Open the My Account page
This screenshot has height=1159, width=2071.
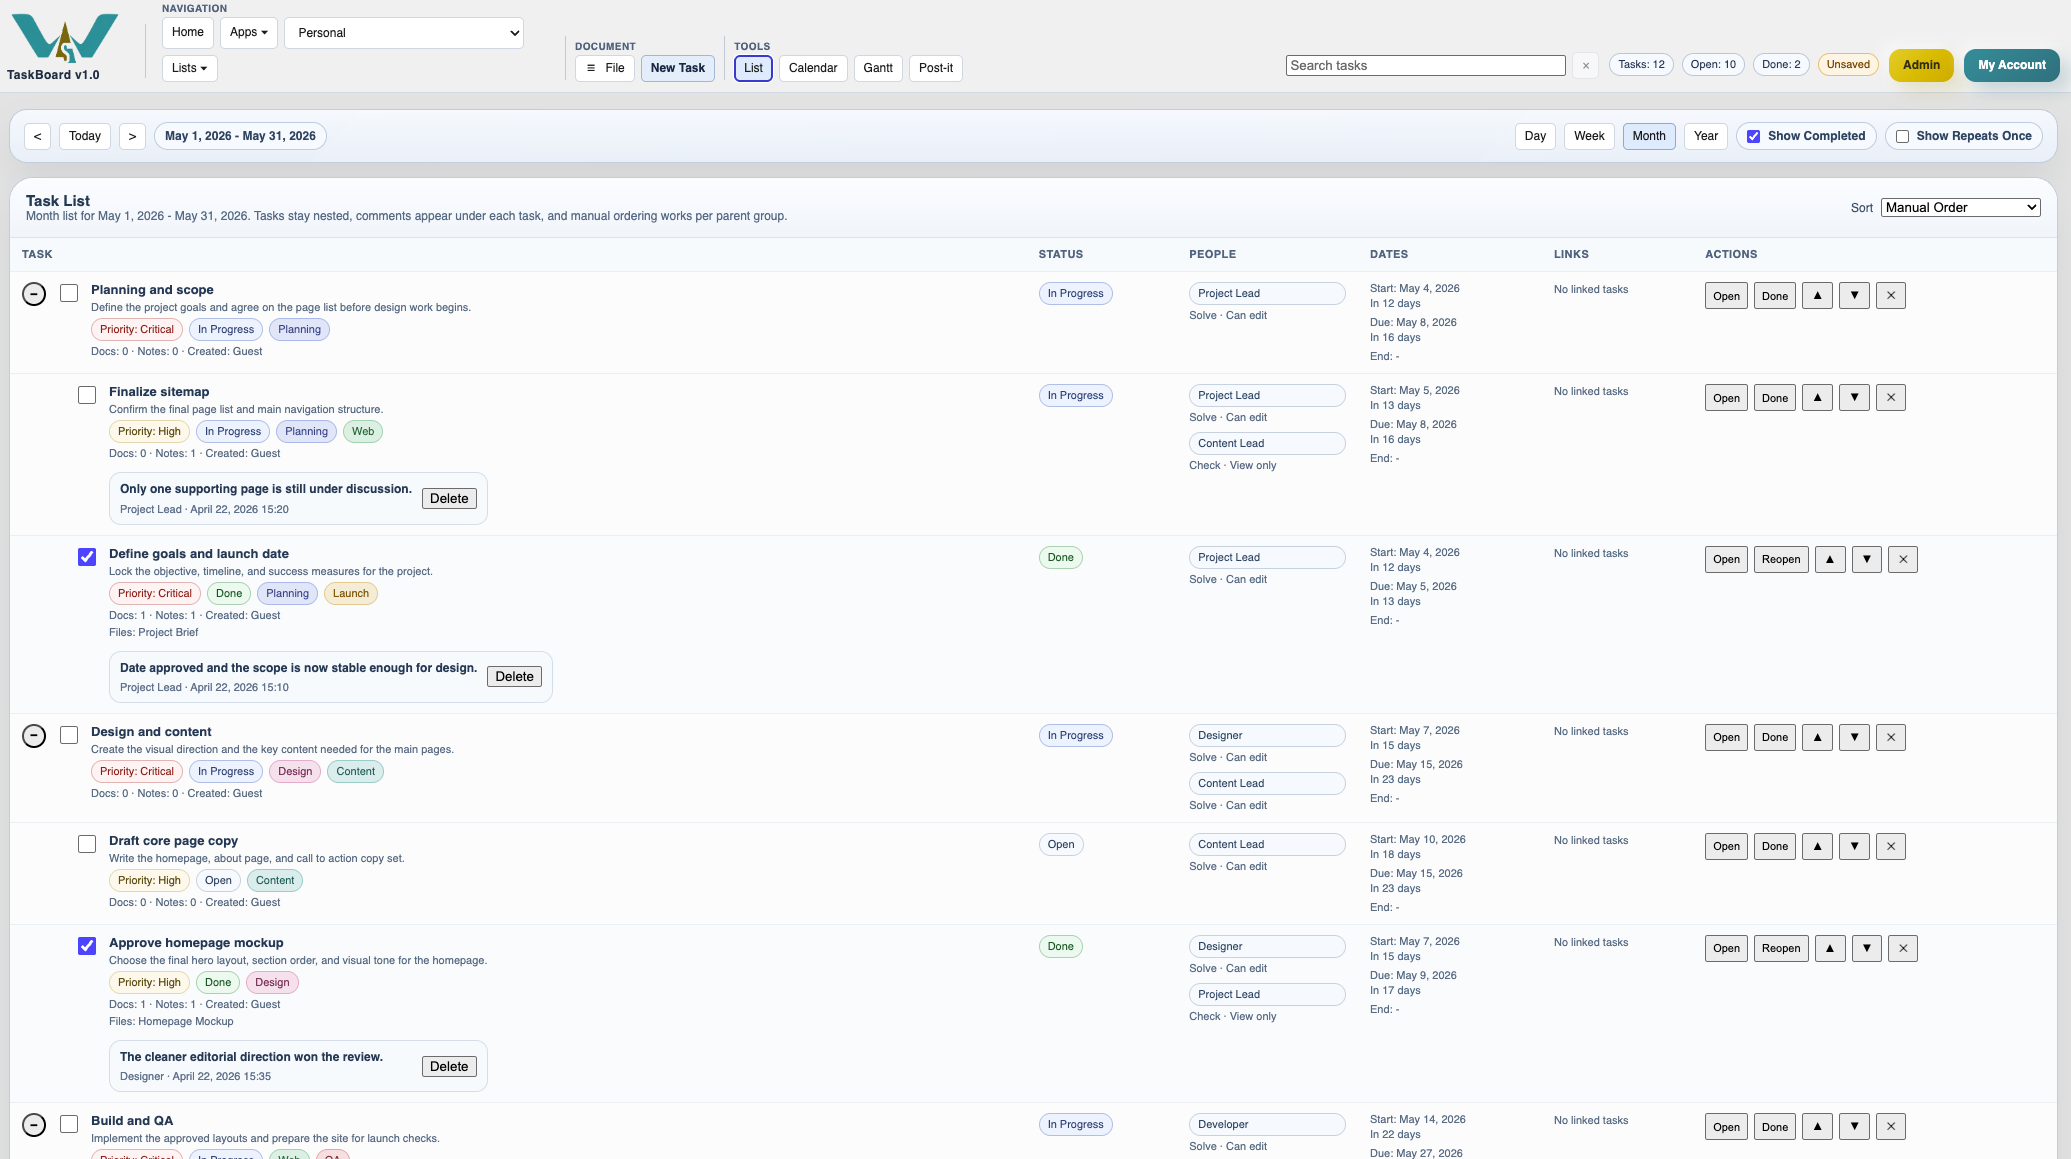pos(2011,65)
